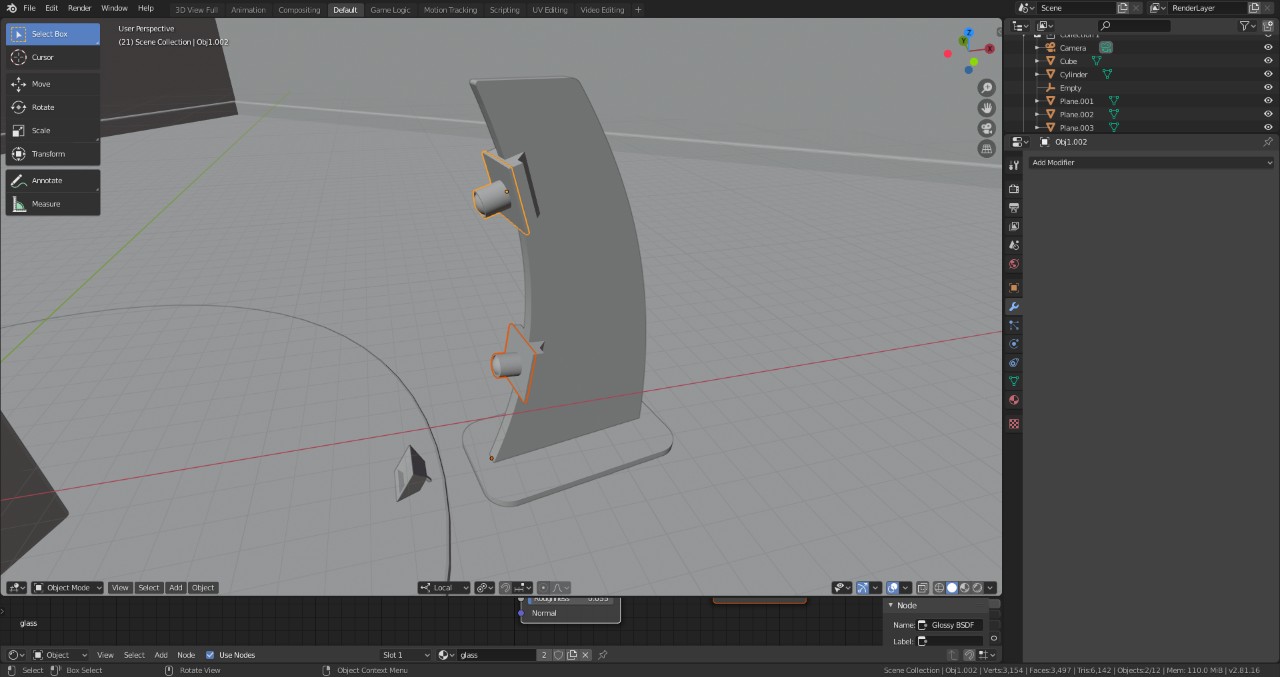Open the View Layer properties tab
The image size is (1280, 677).
pyautogui.click(x=1014, y=227)
